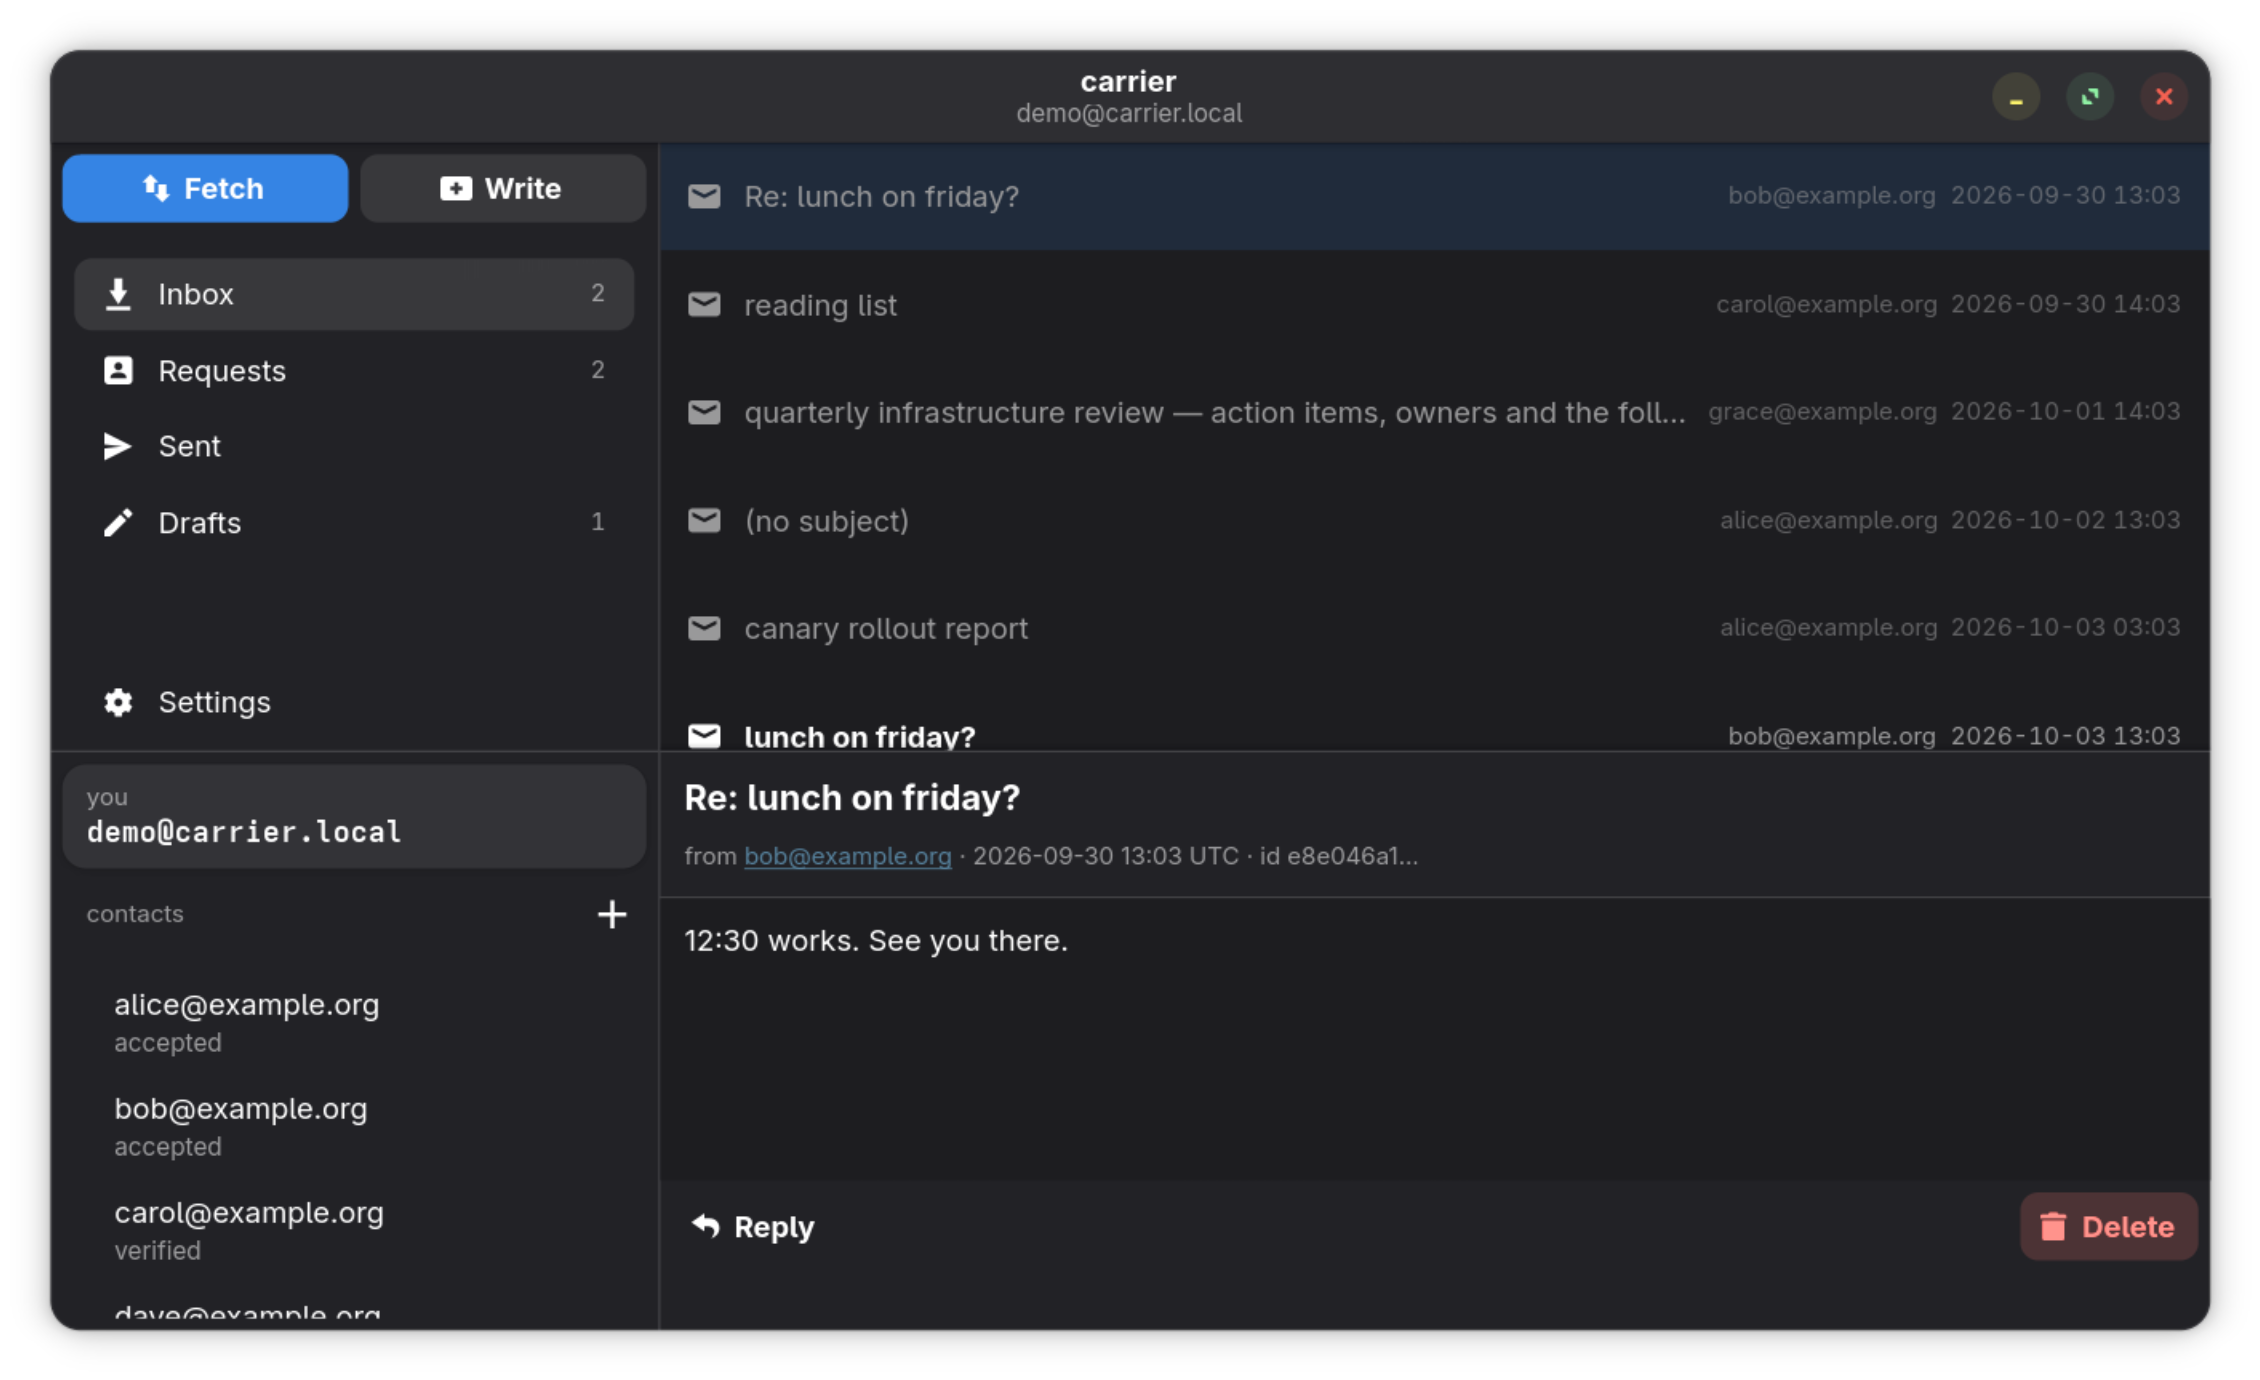Image resolution: width=2260 pixels, height=1380 pixels.
Task: Click the Requests count badge
Action: click(597, 369)
